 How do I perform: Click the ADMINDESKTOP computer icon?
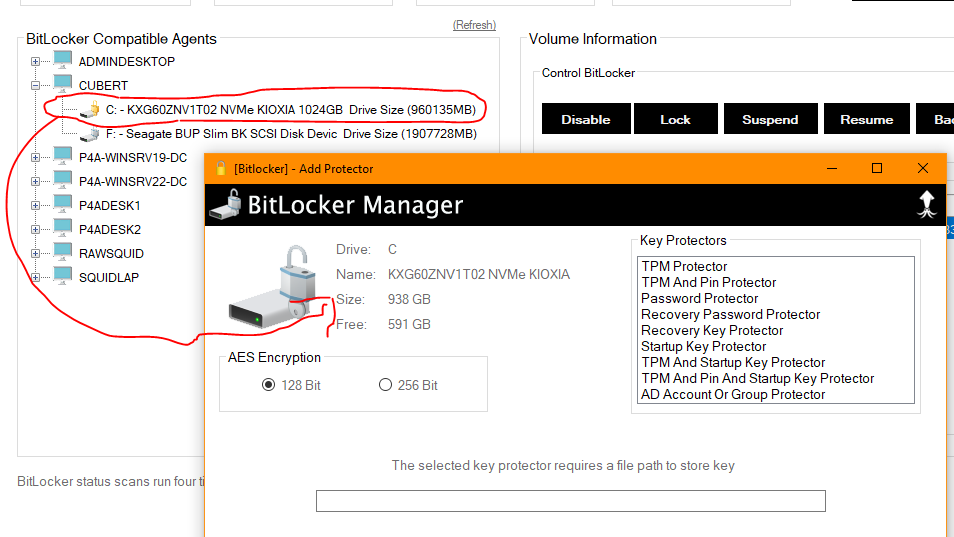[63, 61]
